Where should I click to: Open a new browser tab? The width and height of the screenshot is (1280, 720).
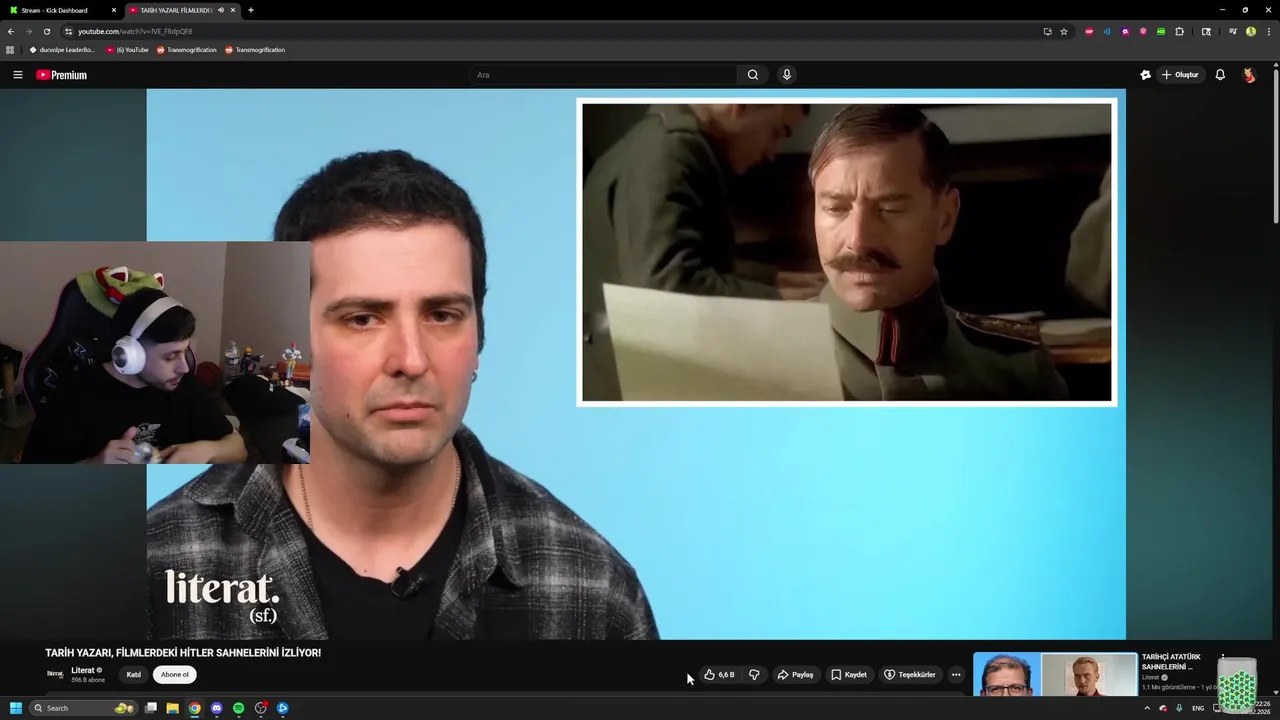[250, 10]
